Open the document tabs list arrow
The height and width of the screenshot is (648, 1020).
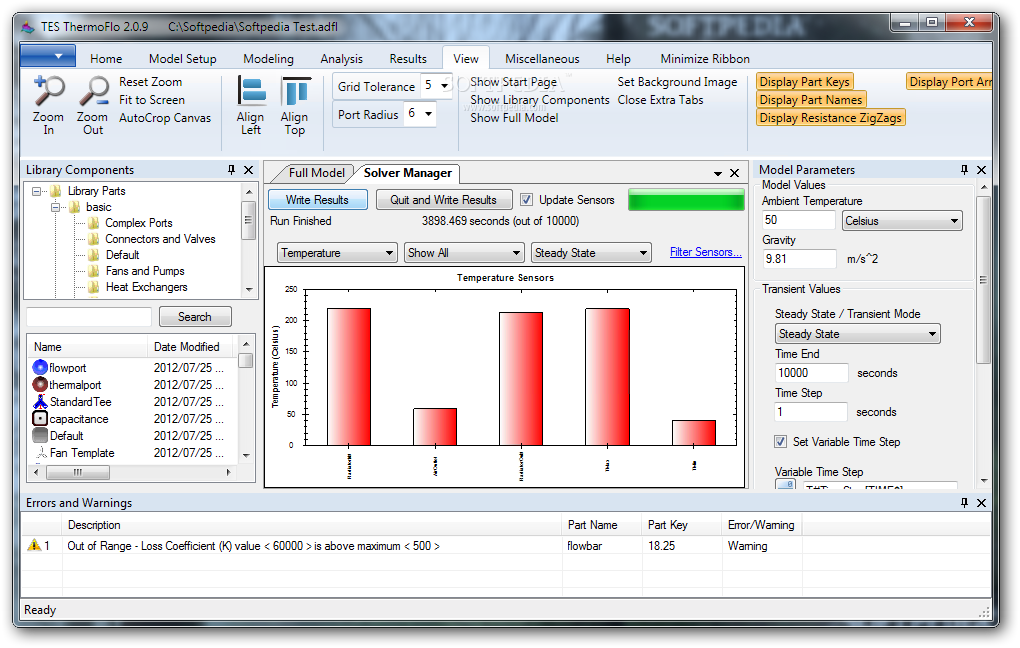coord(718,174)
